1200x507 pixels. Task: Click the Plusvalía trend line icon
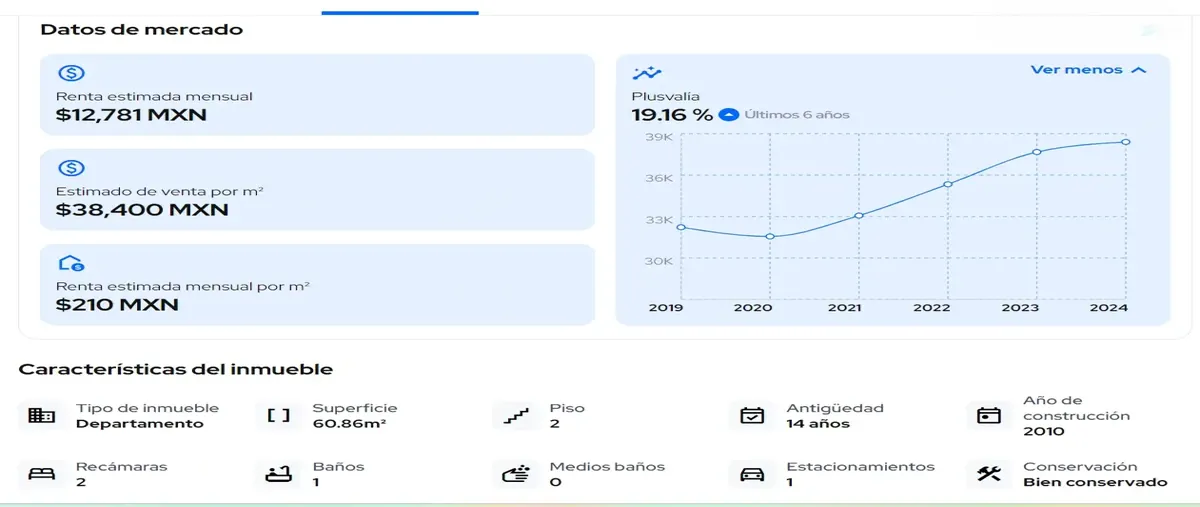coord(647,72)
